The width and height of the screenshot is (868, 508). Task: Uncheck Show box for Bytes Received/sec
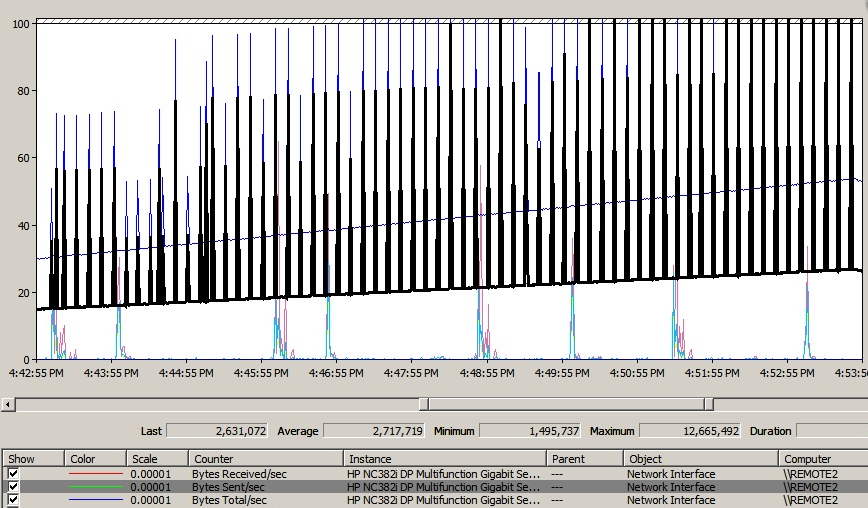pyautogui.click(x=14, y=474)
